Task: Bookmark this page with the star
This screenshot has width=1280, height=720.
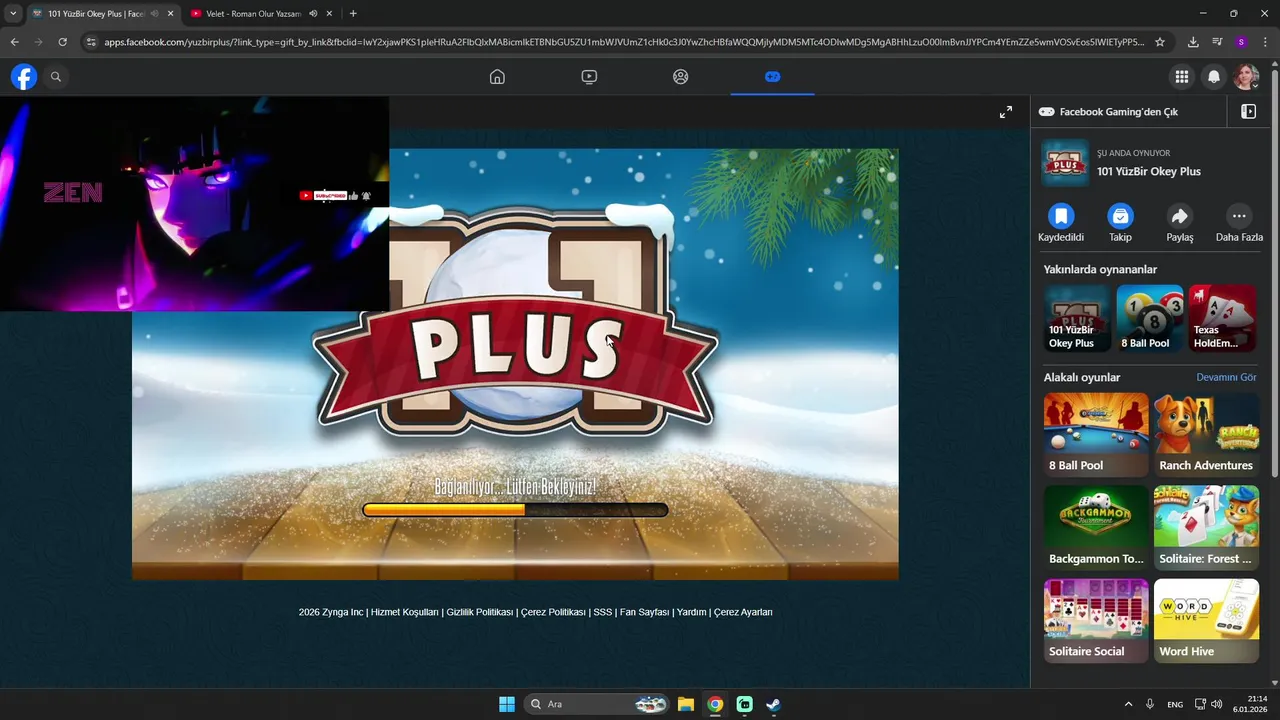Action: pyautogui.click(x=1160, y=42)
